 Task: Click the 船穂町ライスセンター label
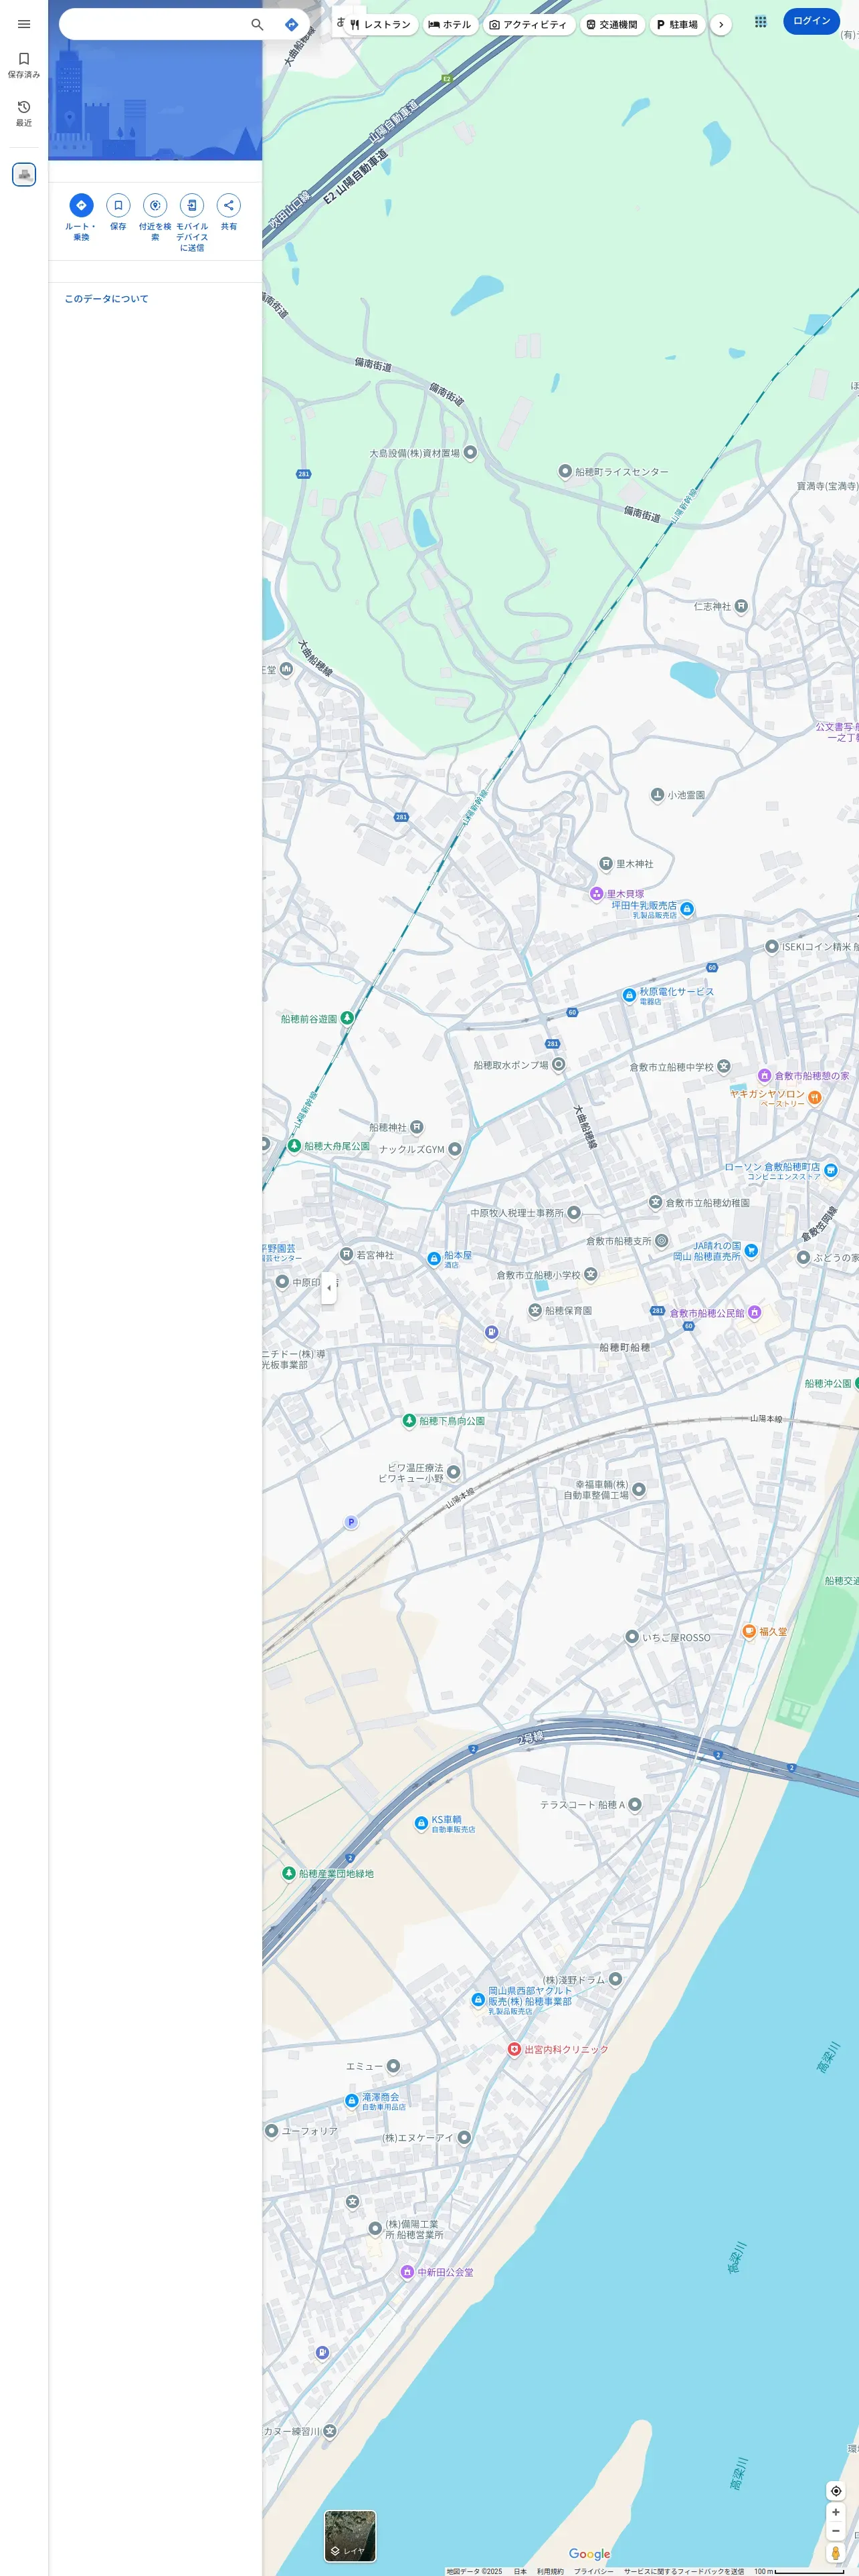622,472
